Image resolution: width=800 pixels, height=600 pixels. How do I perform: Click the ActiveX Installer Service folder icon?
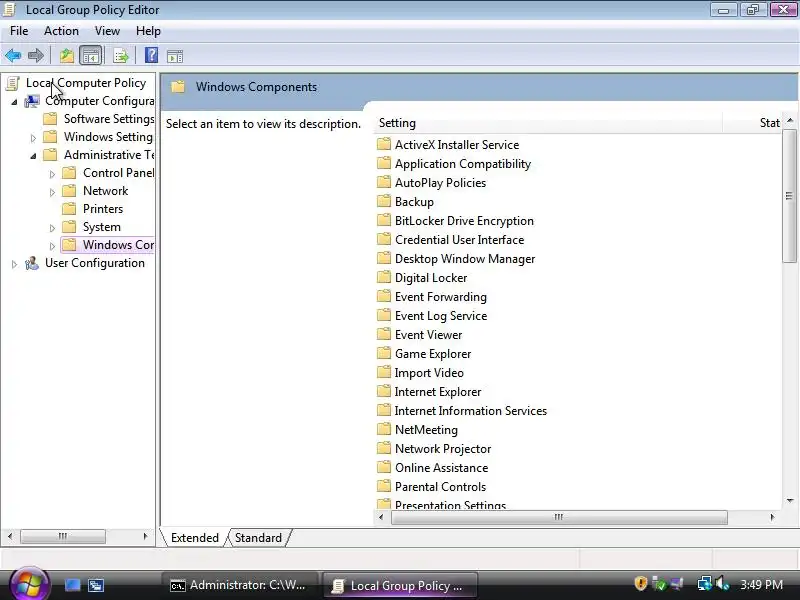click(384, 144)
